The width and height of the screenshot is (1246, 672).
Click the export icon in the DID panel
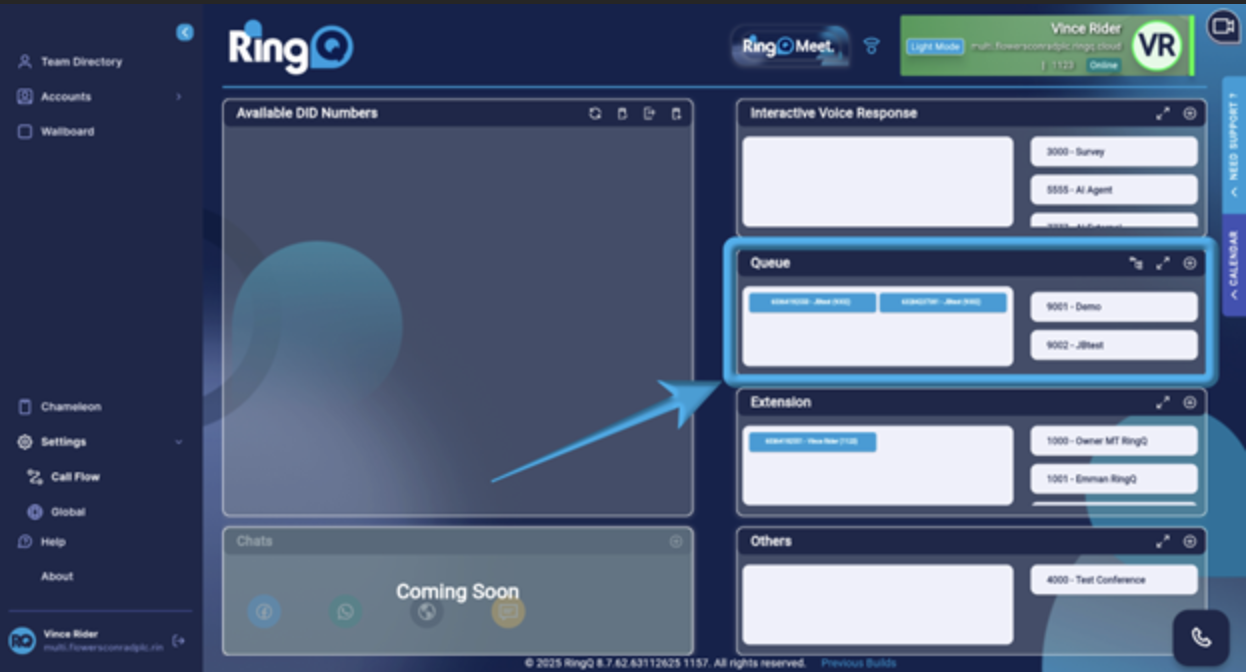(651, 113)
